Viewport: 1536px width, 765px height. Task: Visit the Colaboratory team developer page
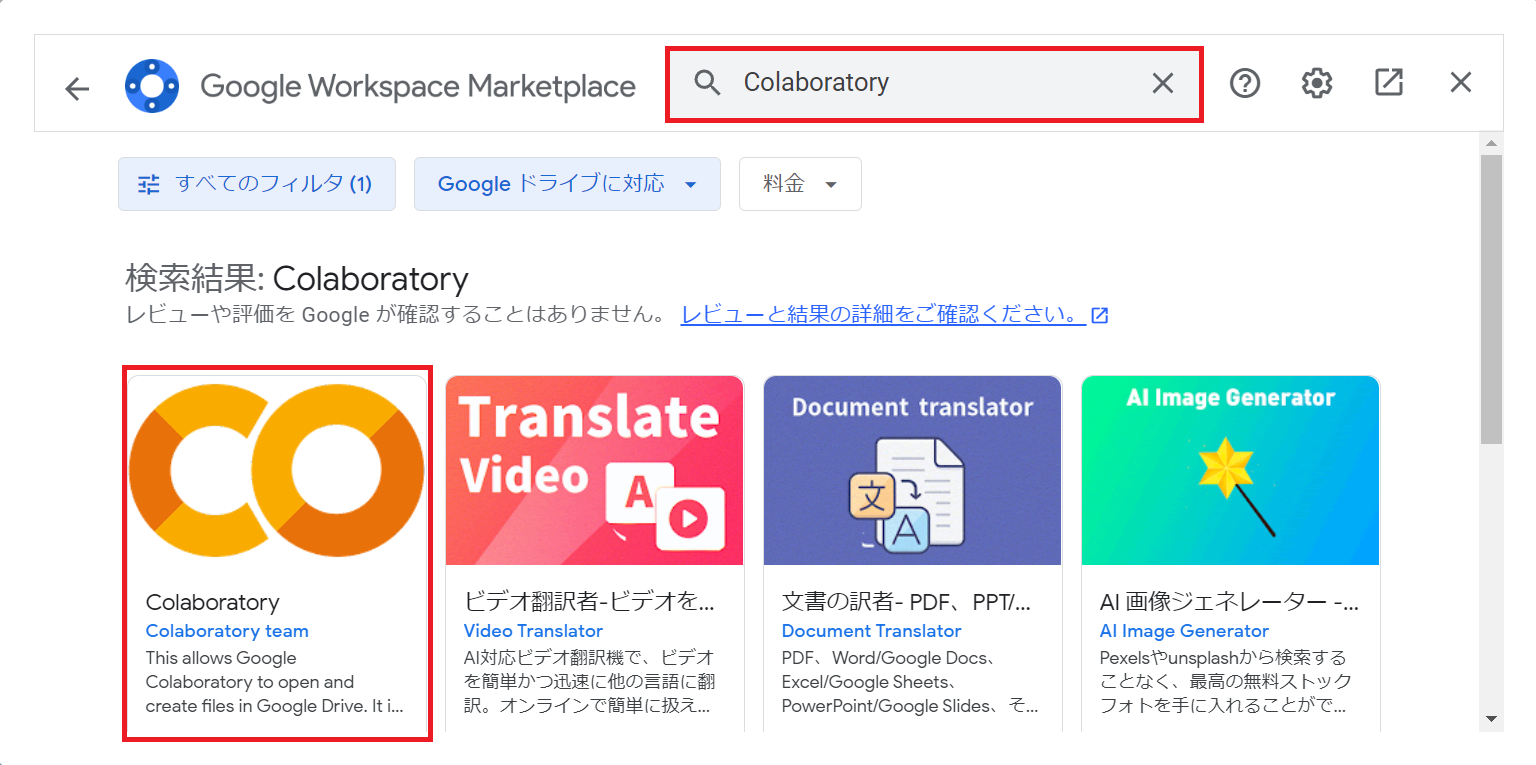coord(227,631)
